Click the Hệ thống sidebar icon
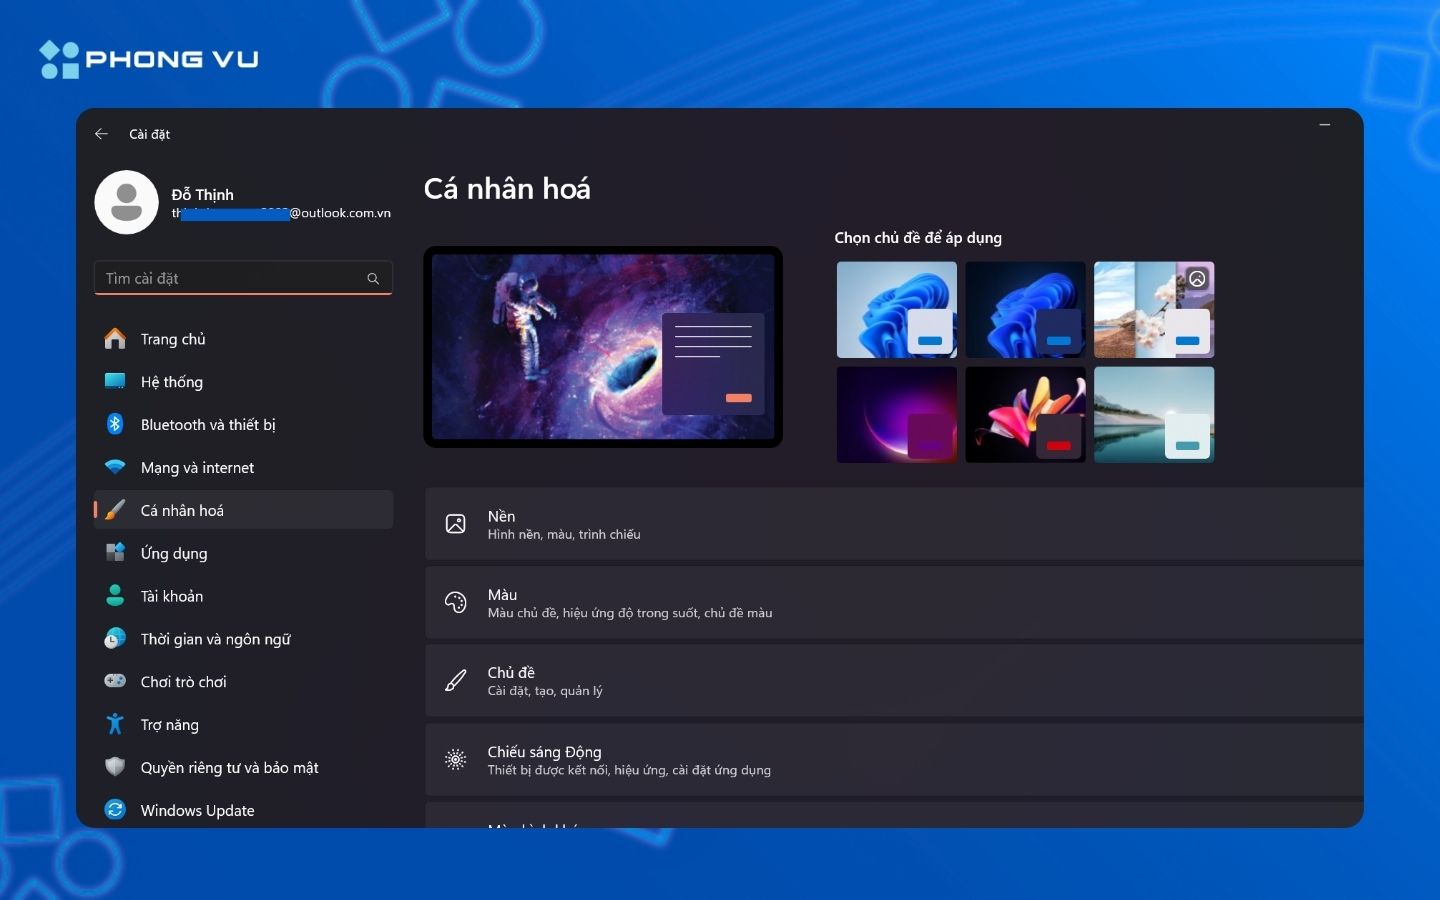This screenshot has height=900, width=1440. pyautogui.click(x=115, y=381)
